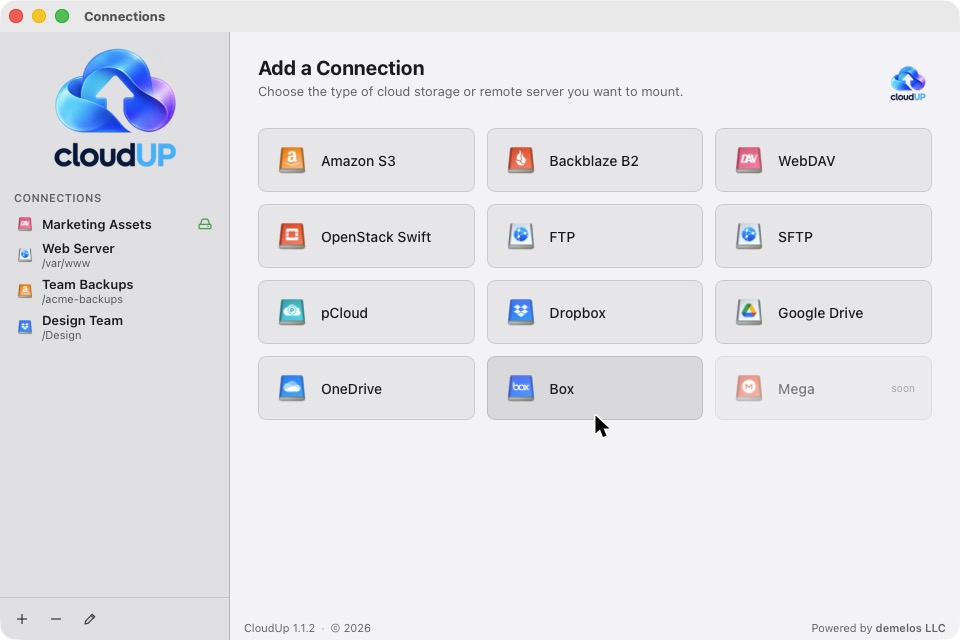Click the green mounted-drive icon by Marketing Assets
Viewport: 960px width, 640px height.
pyautogui.click(x=205, y=224)
